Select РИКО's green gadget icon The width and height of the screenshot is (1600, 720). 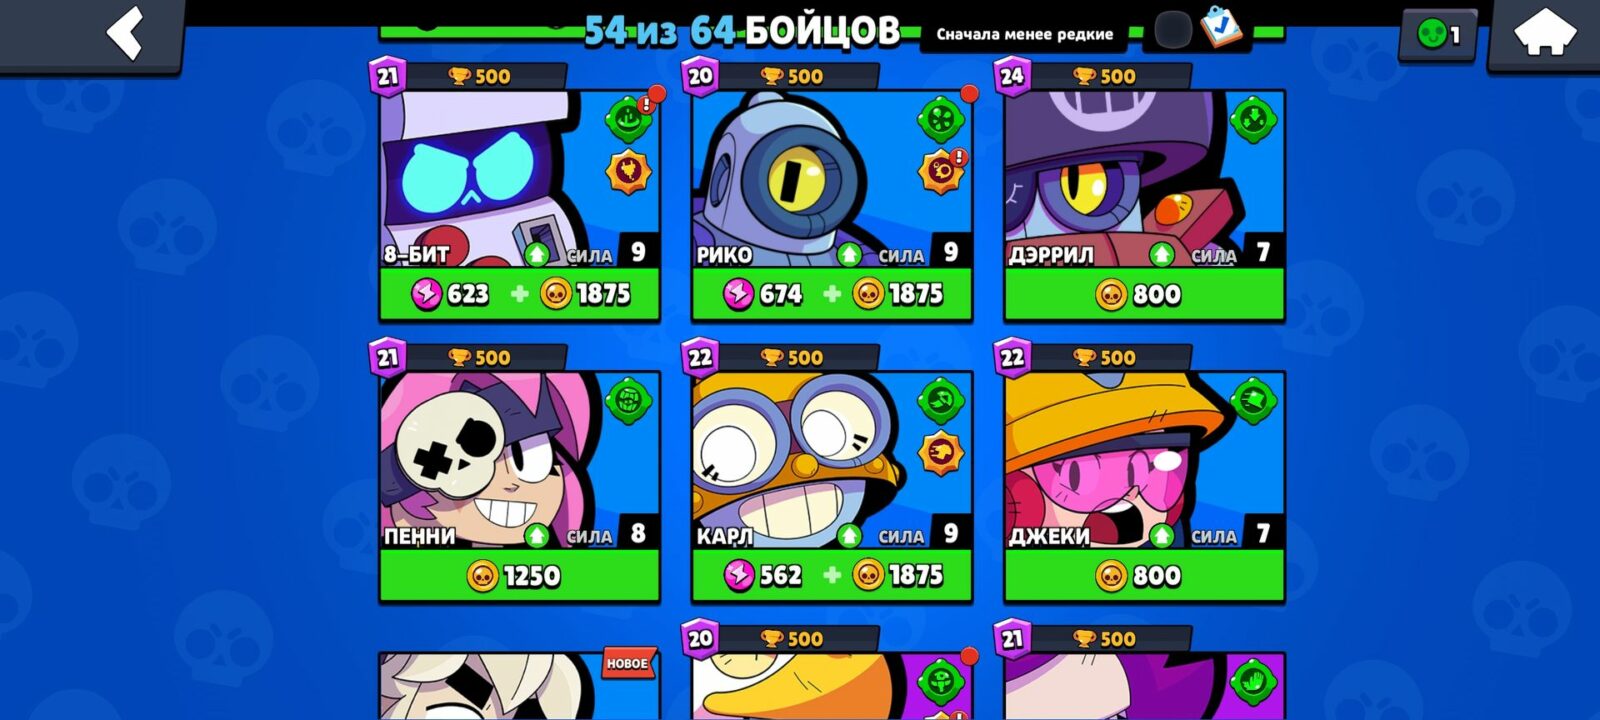tap(940, 119)
